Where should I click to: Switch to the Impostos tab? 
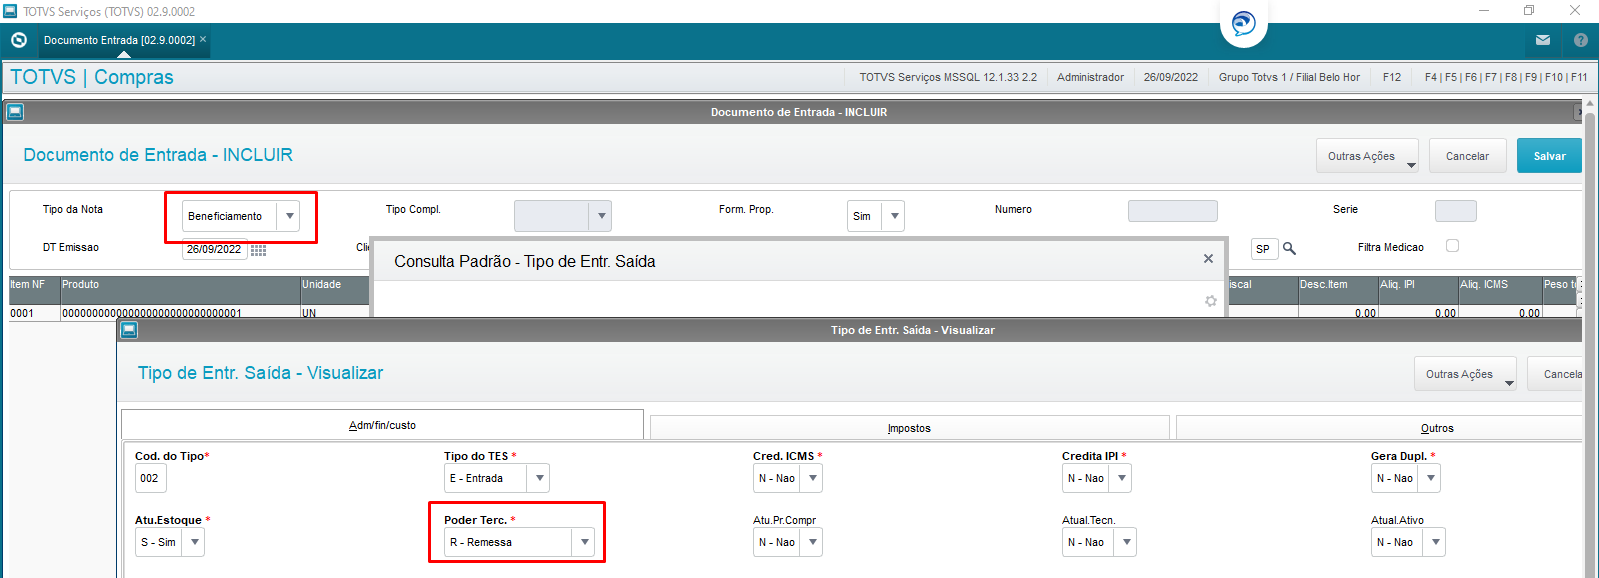pos(909,428)
